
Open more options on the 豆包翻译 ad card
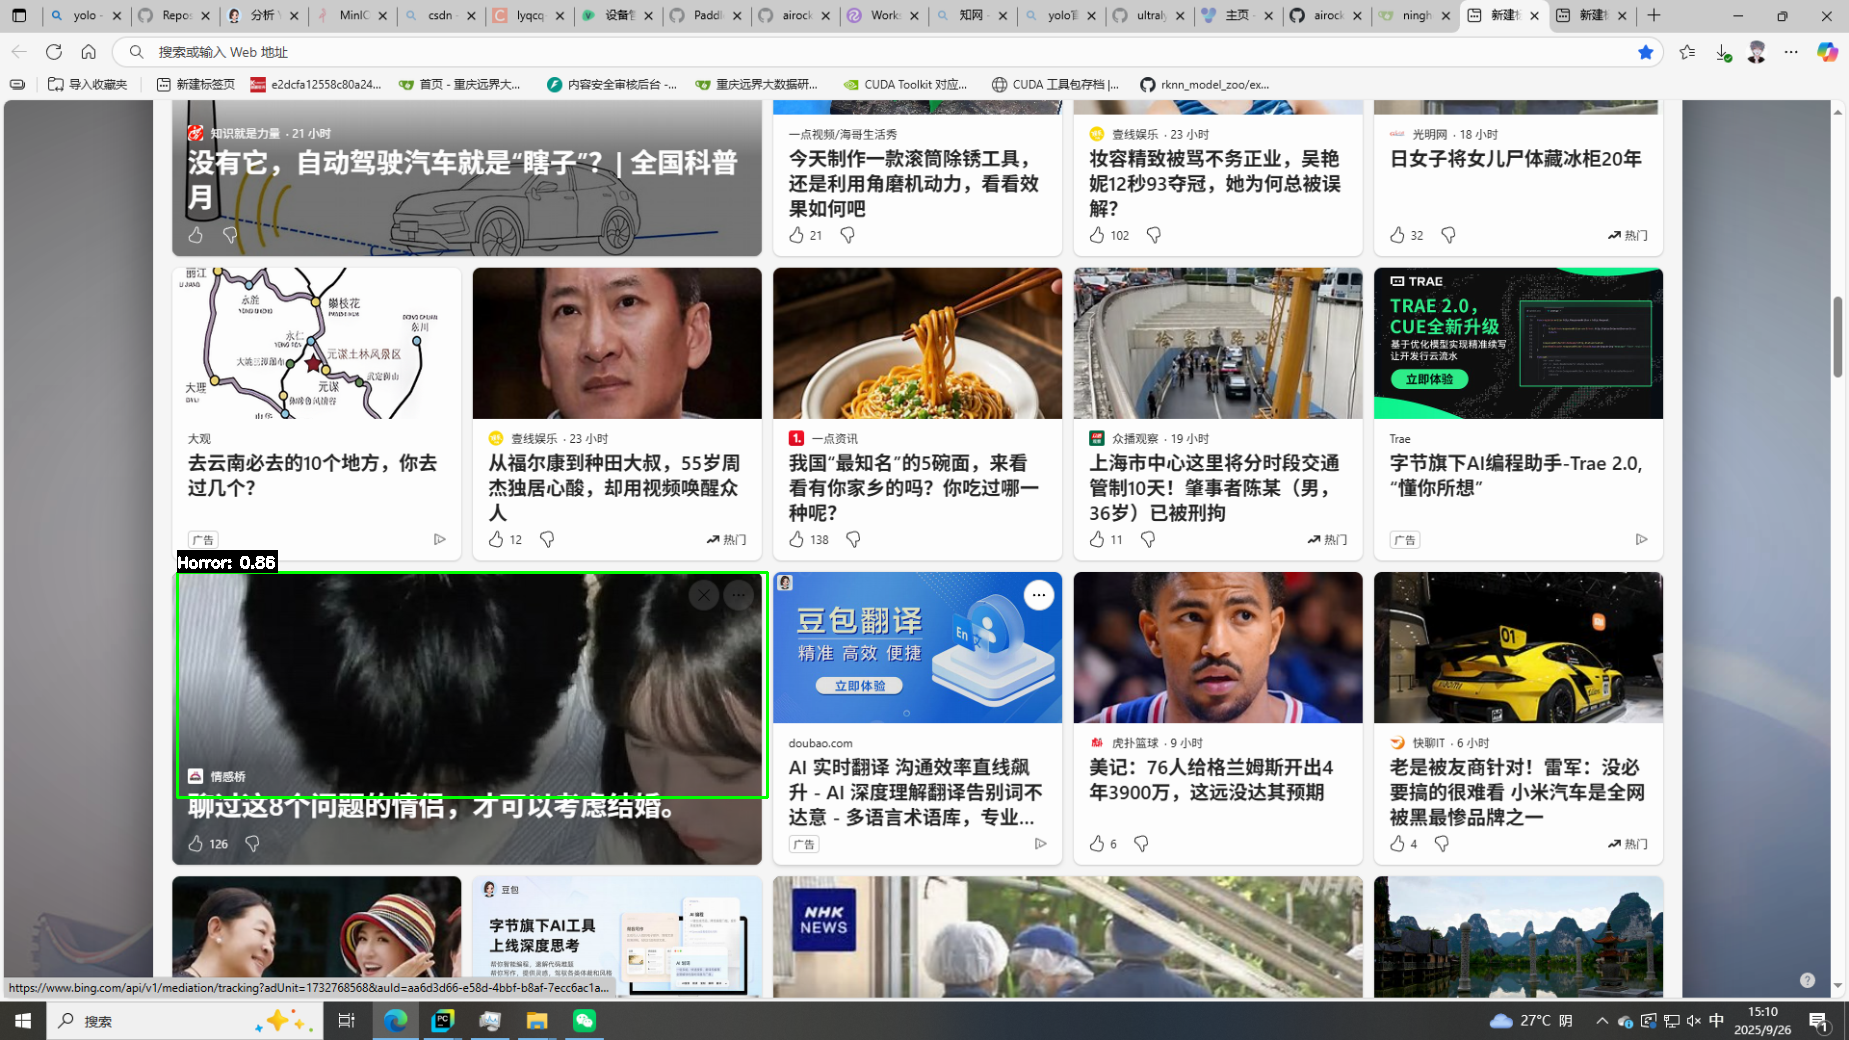pyautogui.click(x=1039, y=595)
